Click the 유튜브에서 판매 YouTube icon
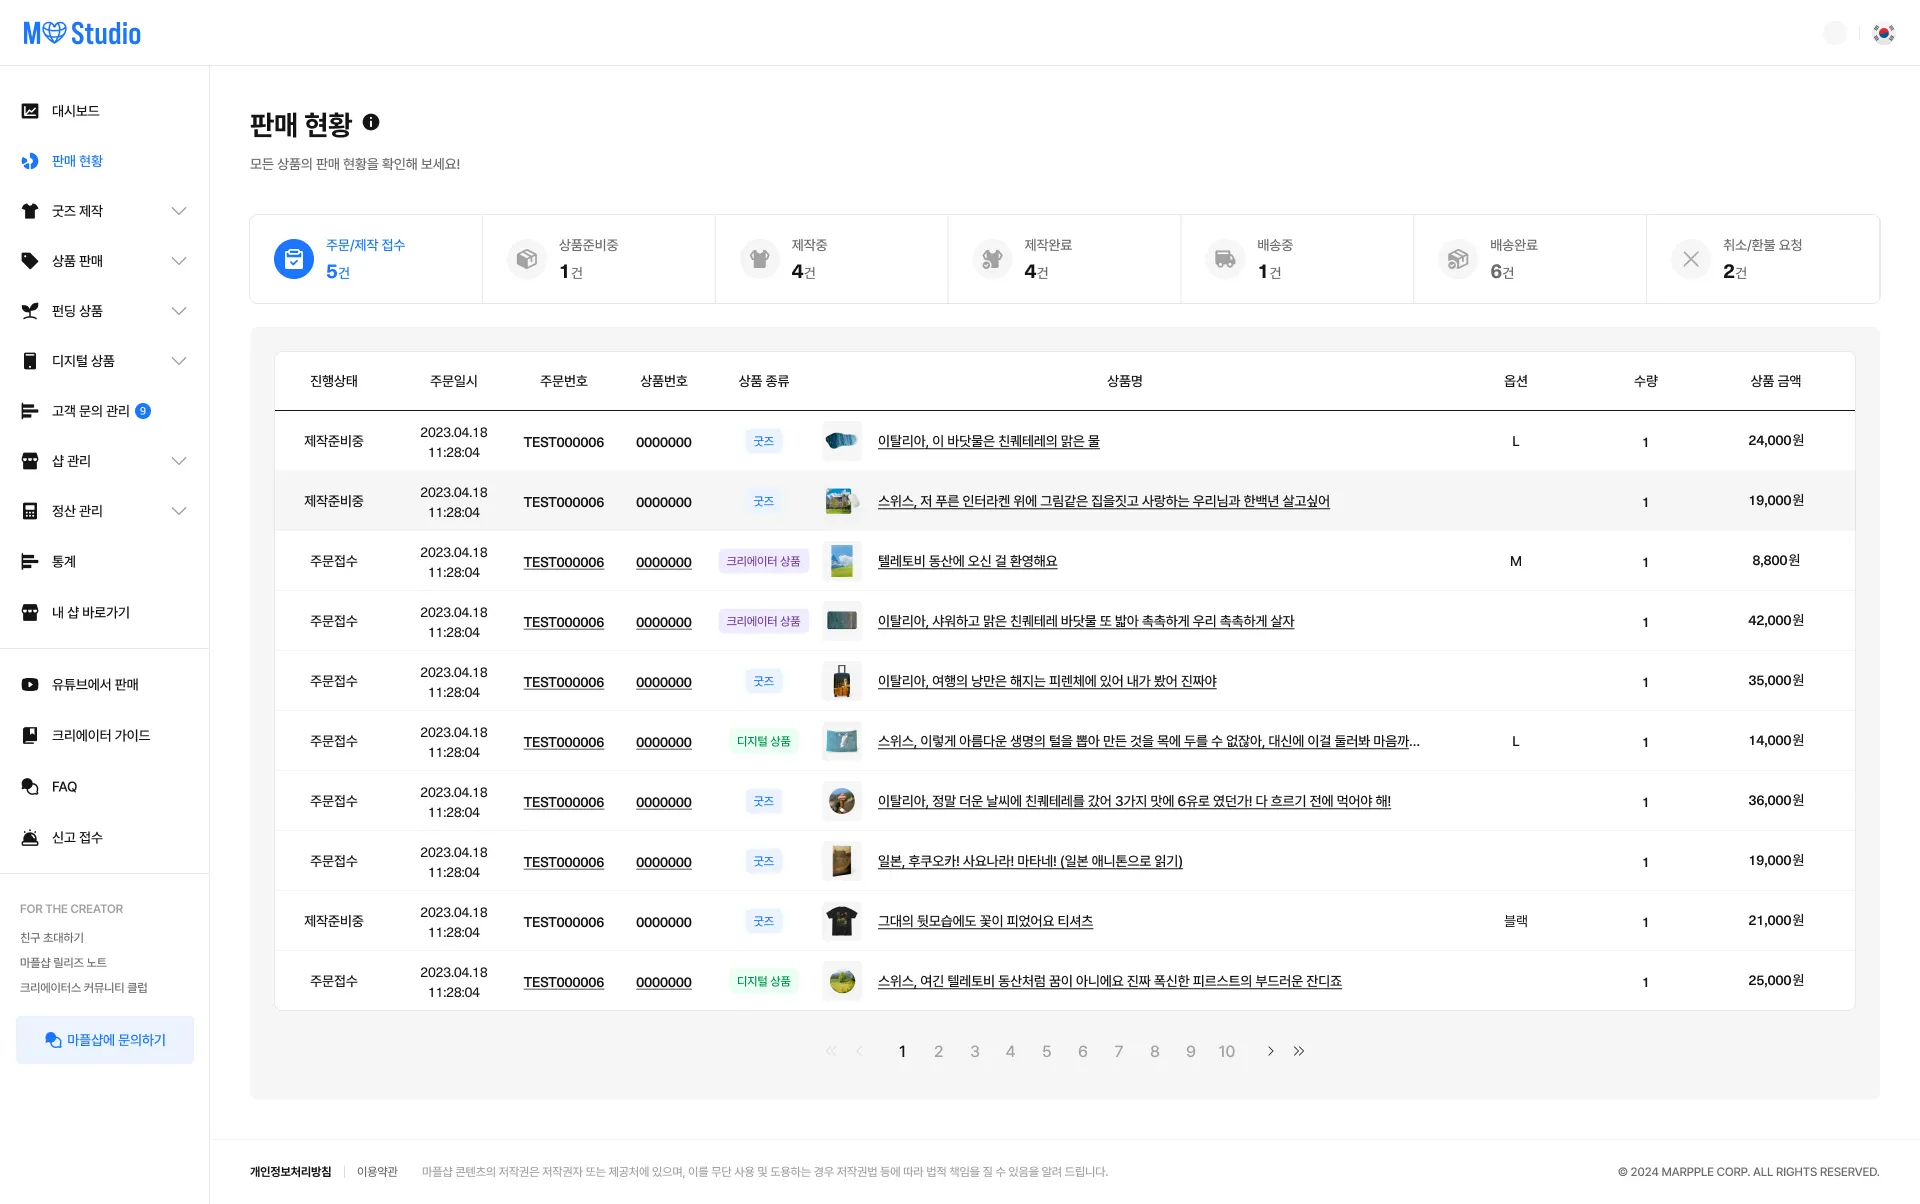This screenshot has height=1204, width=1920. click(30, 685)
